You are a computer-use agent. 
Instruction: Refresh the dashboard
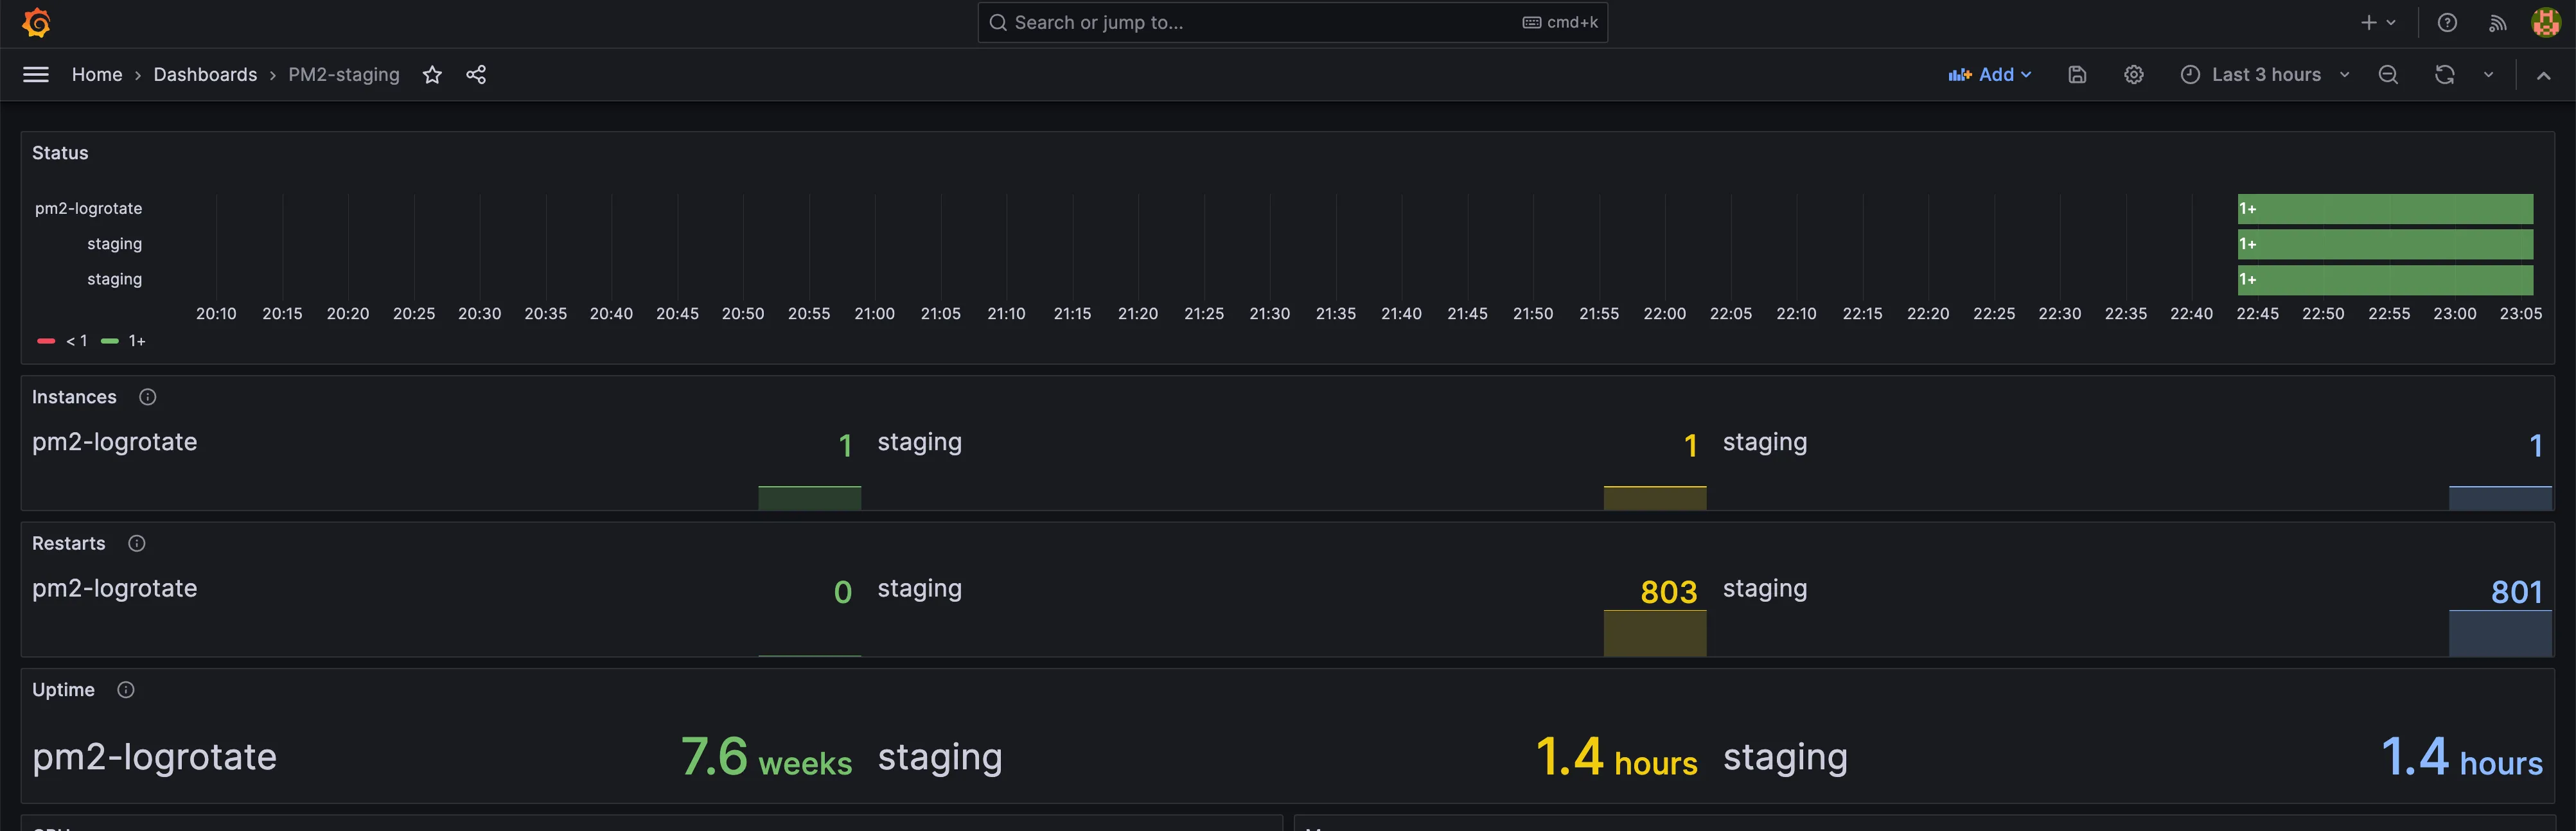(2444, 75)
